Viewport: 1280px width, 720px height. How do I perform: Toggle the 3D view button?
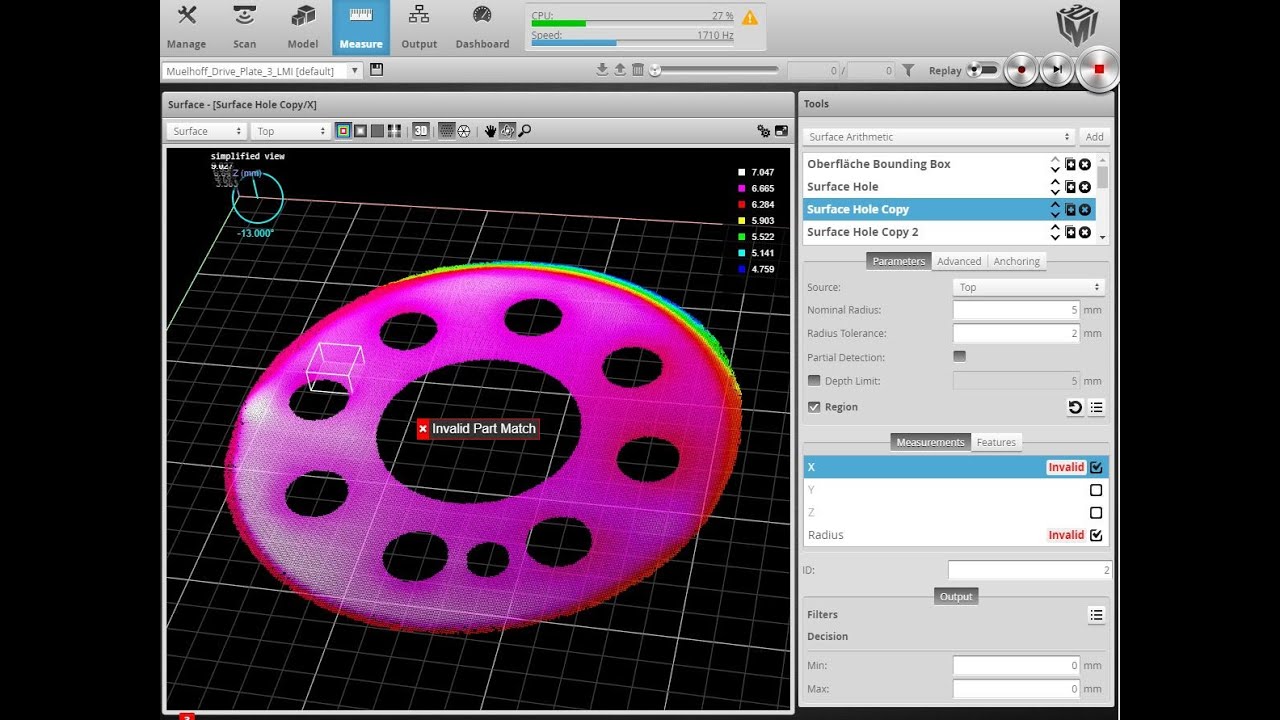pos(421,130)
